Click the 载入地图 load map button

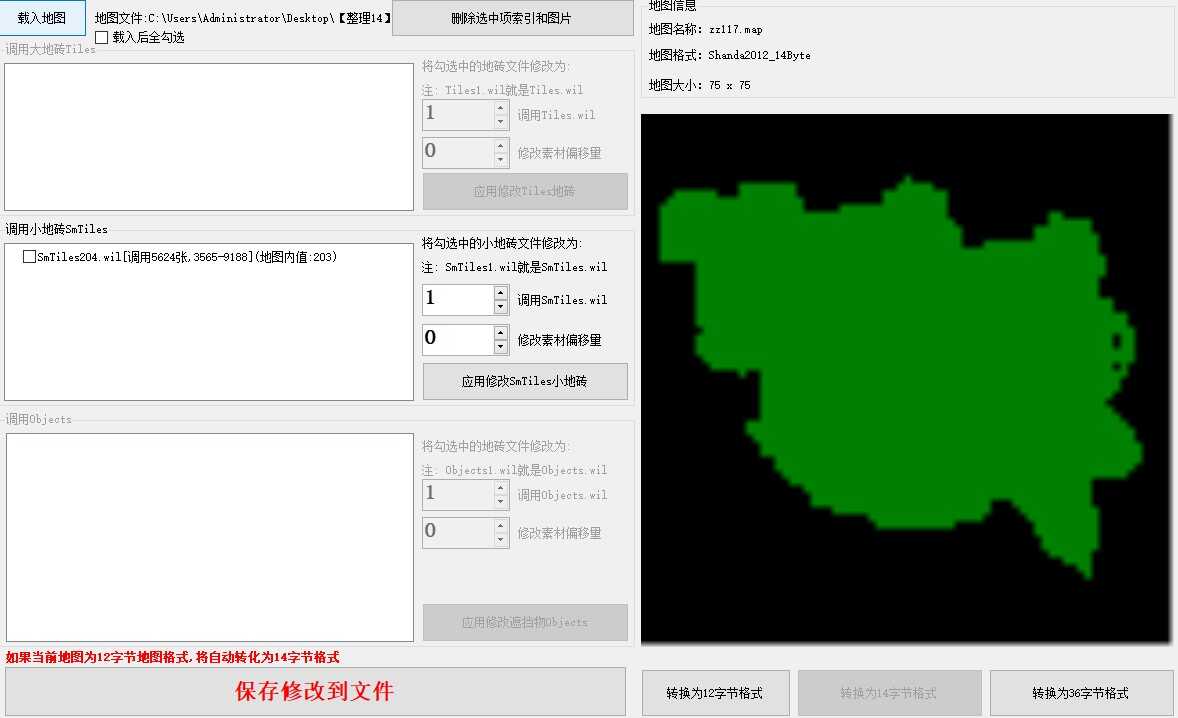[x=43, y=18]
